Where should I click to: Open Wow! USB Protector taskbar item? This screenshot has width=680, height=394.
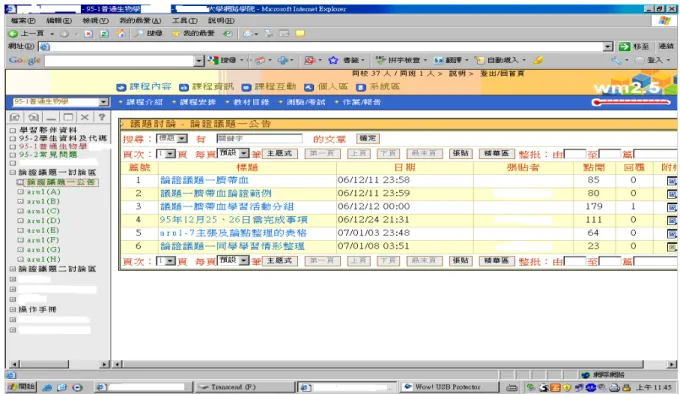(x=450, y=387)
